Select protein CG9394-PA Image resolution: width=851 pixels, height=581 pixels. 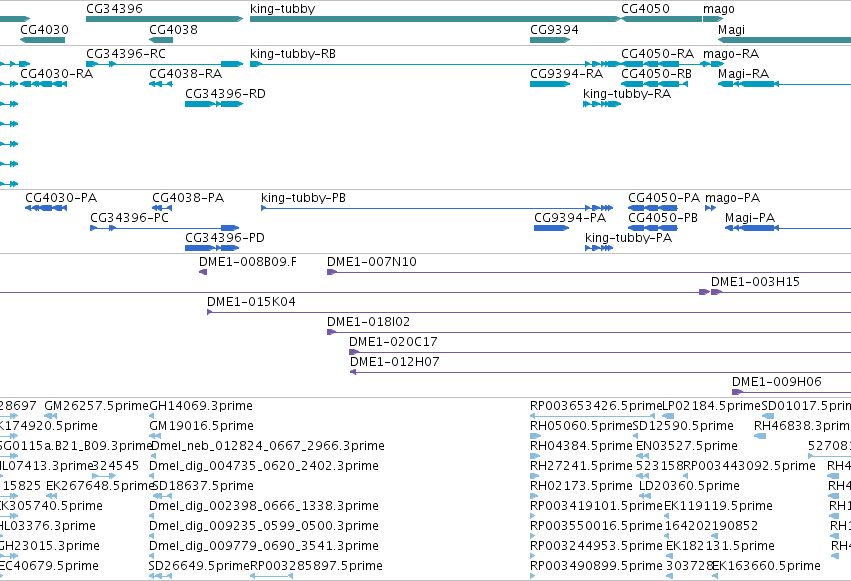[x=551, y=228]
